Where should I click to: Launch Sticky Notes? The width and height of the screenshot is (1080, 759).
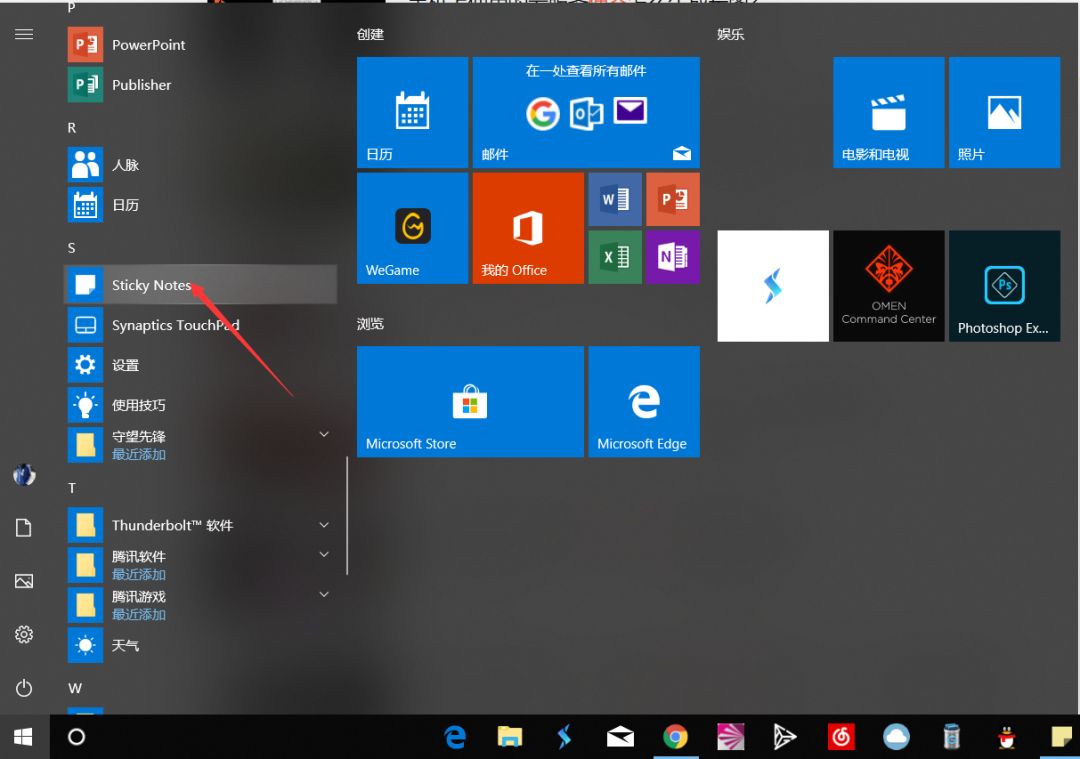click(200, 284)
